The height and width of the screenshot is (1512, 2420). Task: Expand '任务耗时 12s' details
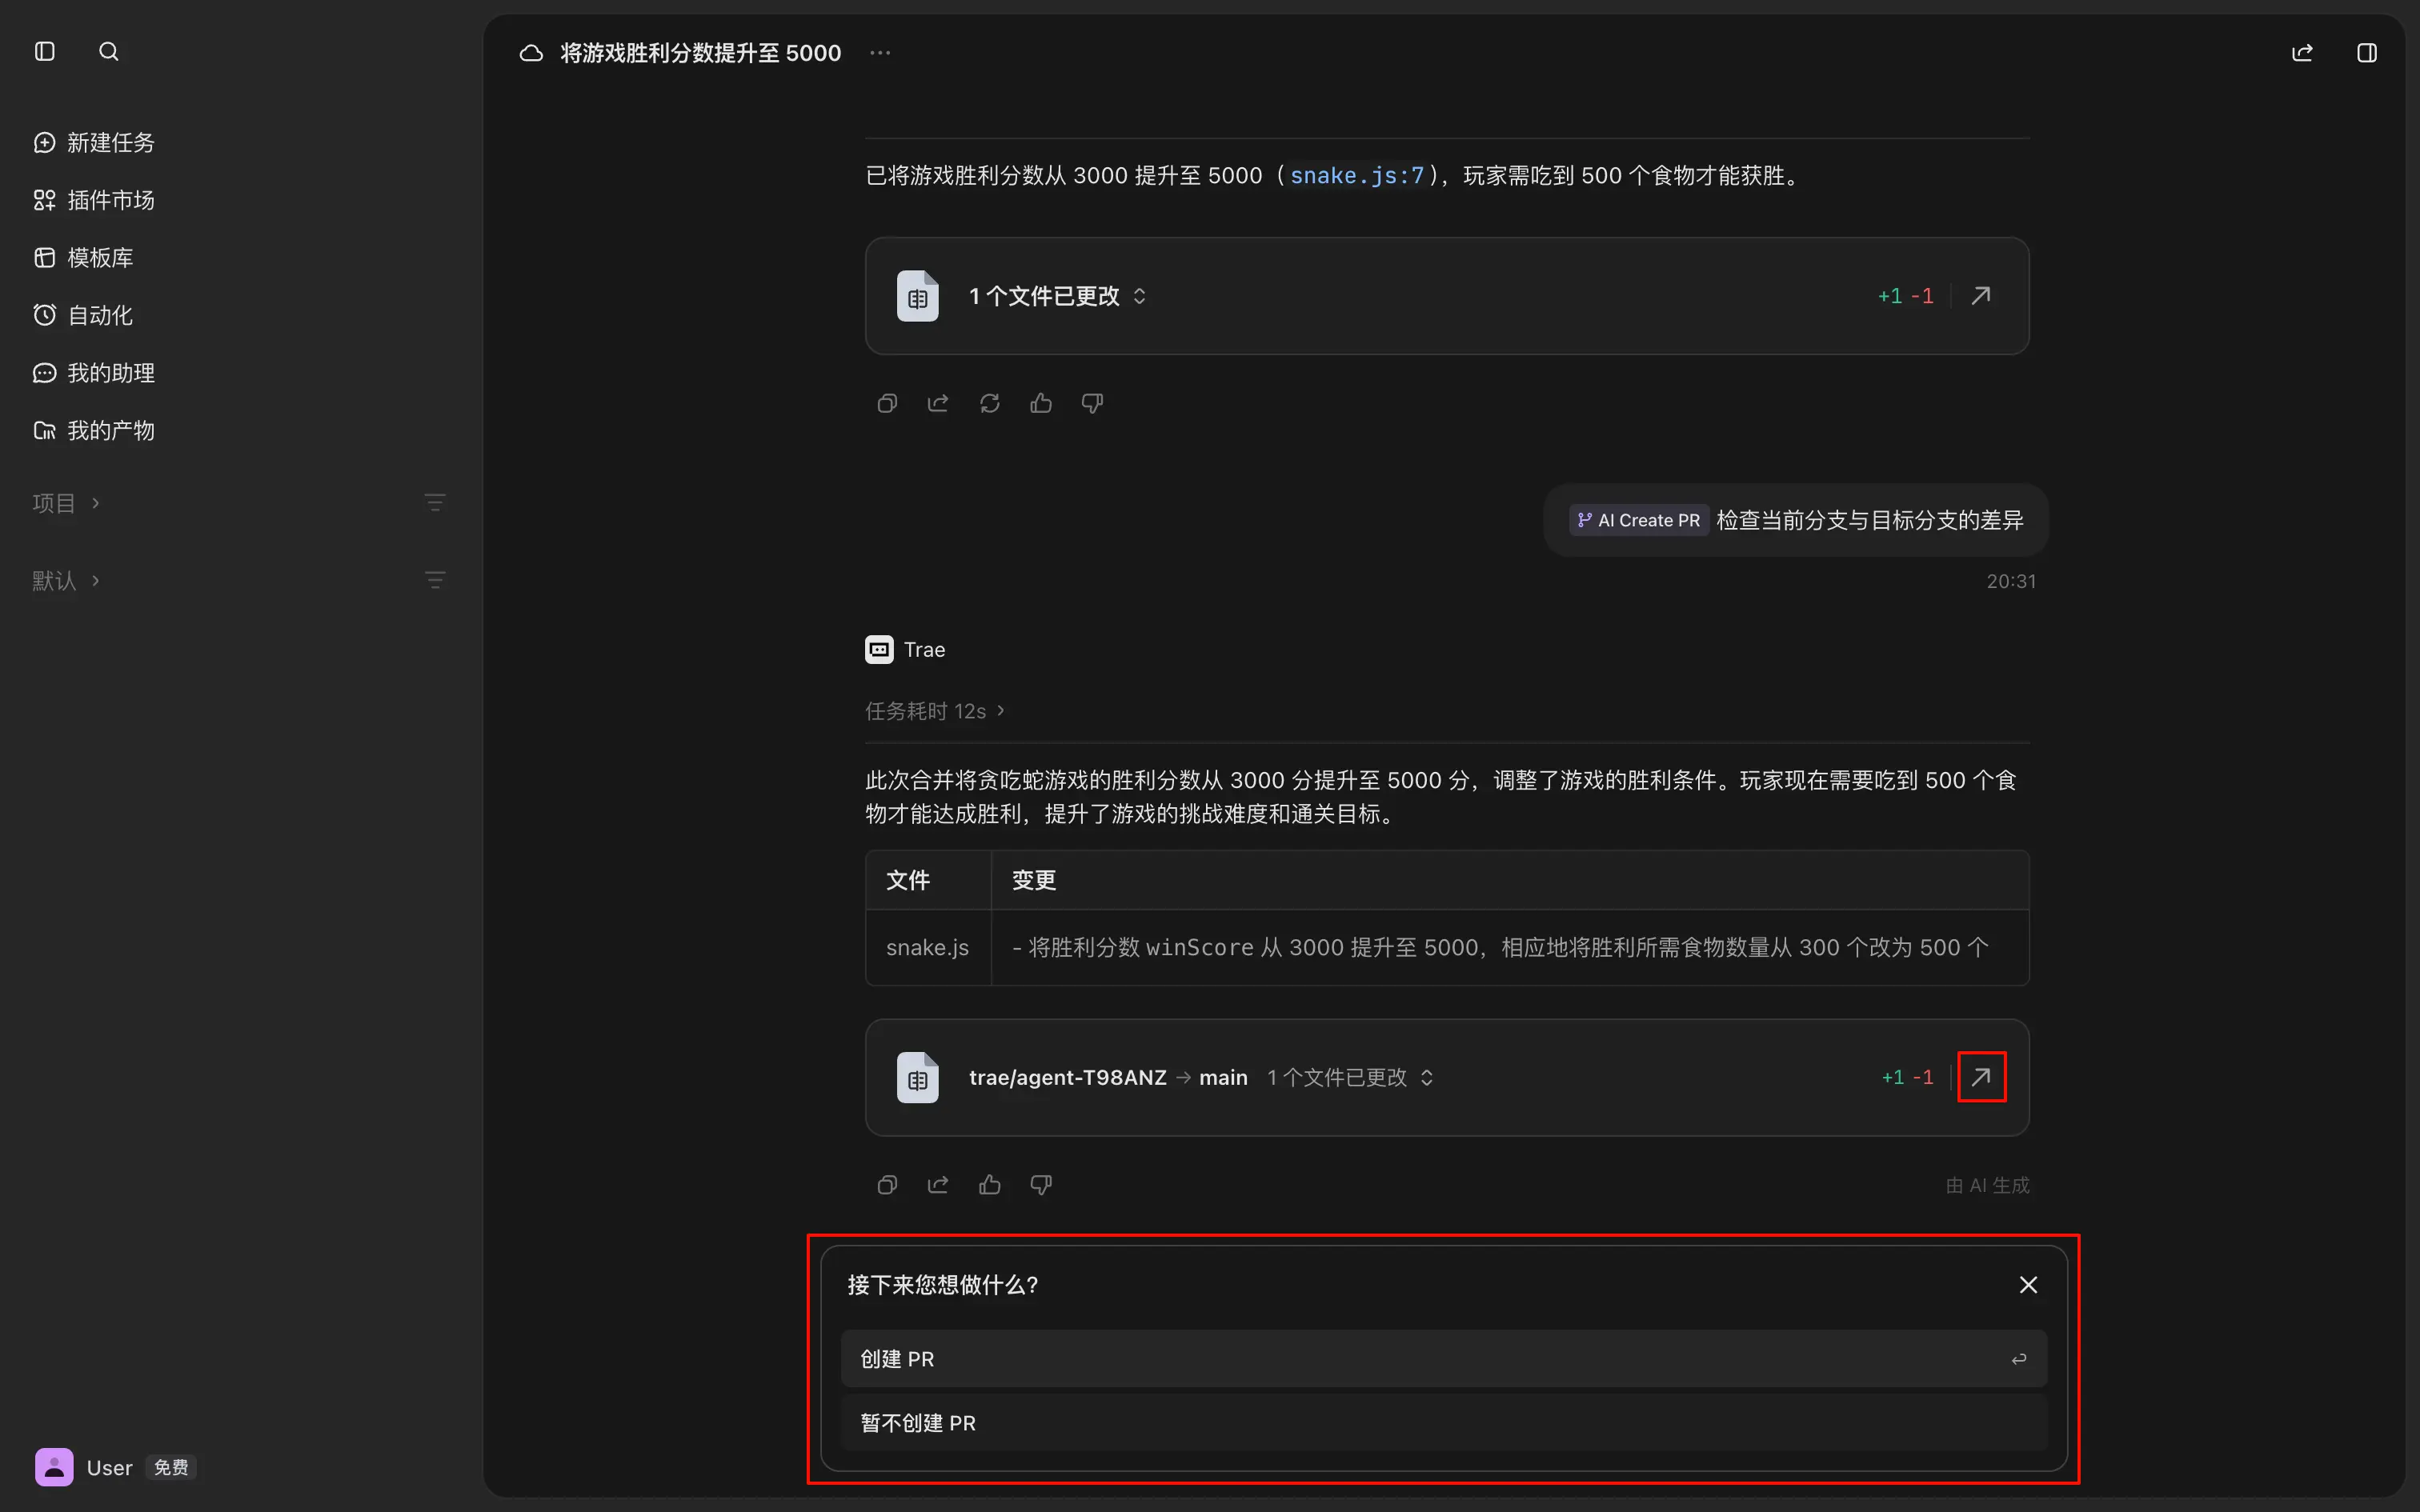[935, 711]
